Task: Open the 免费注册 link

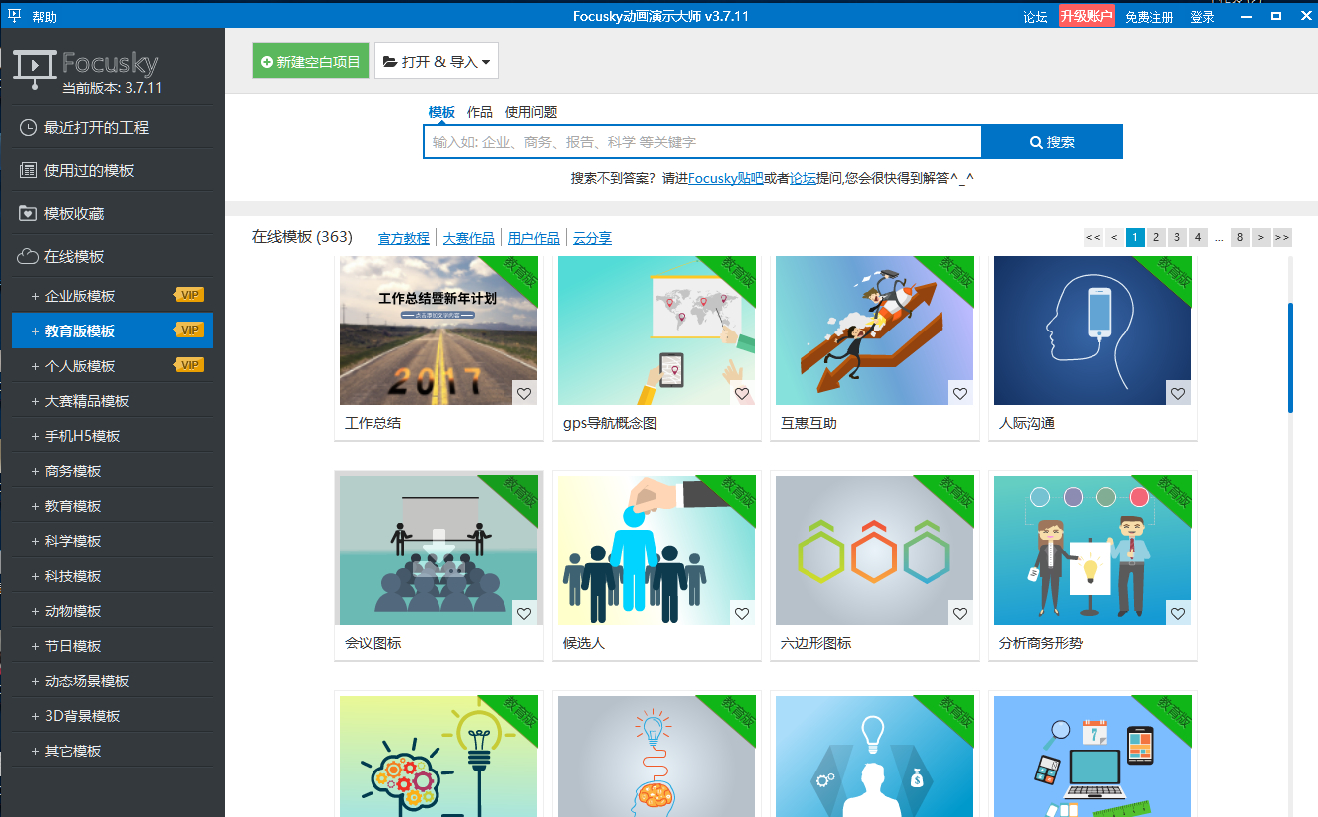Action: click(1149, 17)
